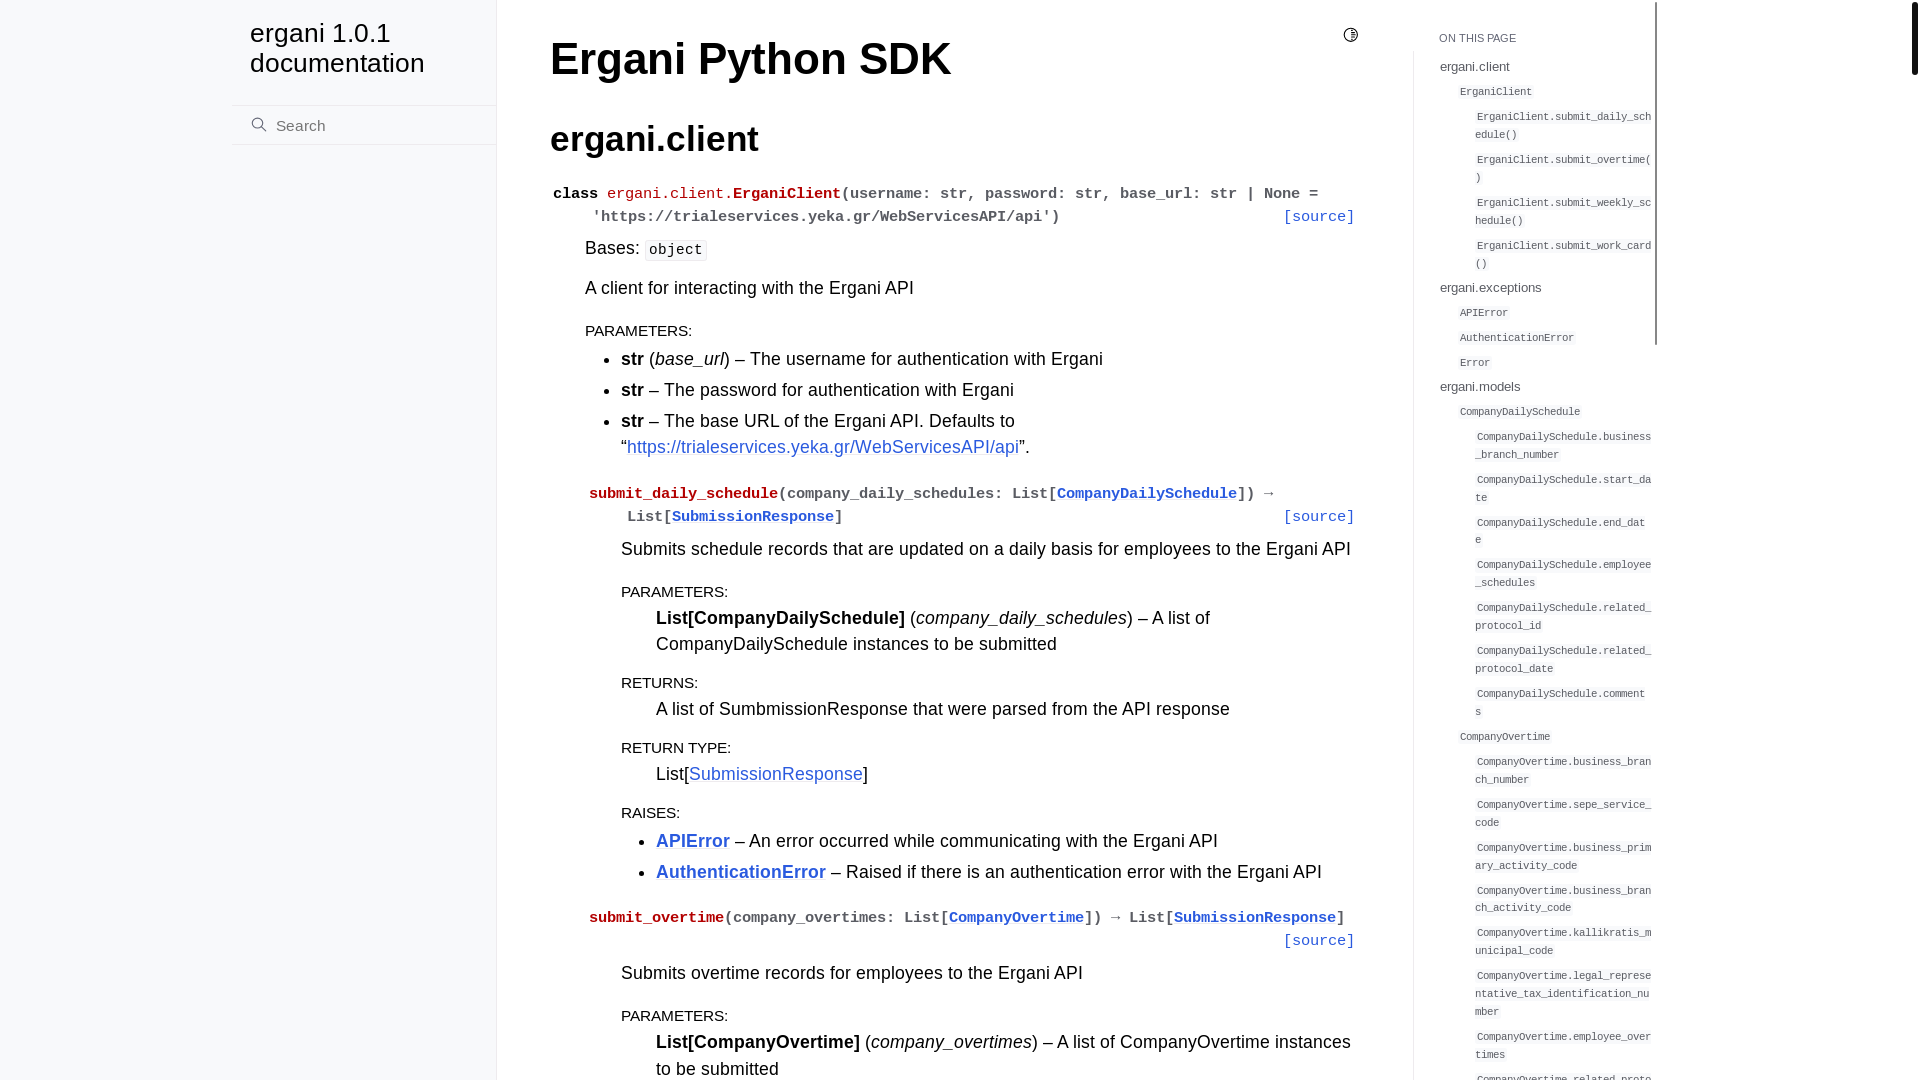Click SubmissionResponse link under Return type
The width and height of the screenshot is (1920, 1080).
coord(776,774)
